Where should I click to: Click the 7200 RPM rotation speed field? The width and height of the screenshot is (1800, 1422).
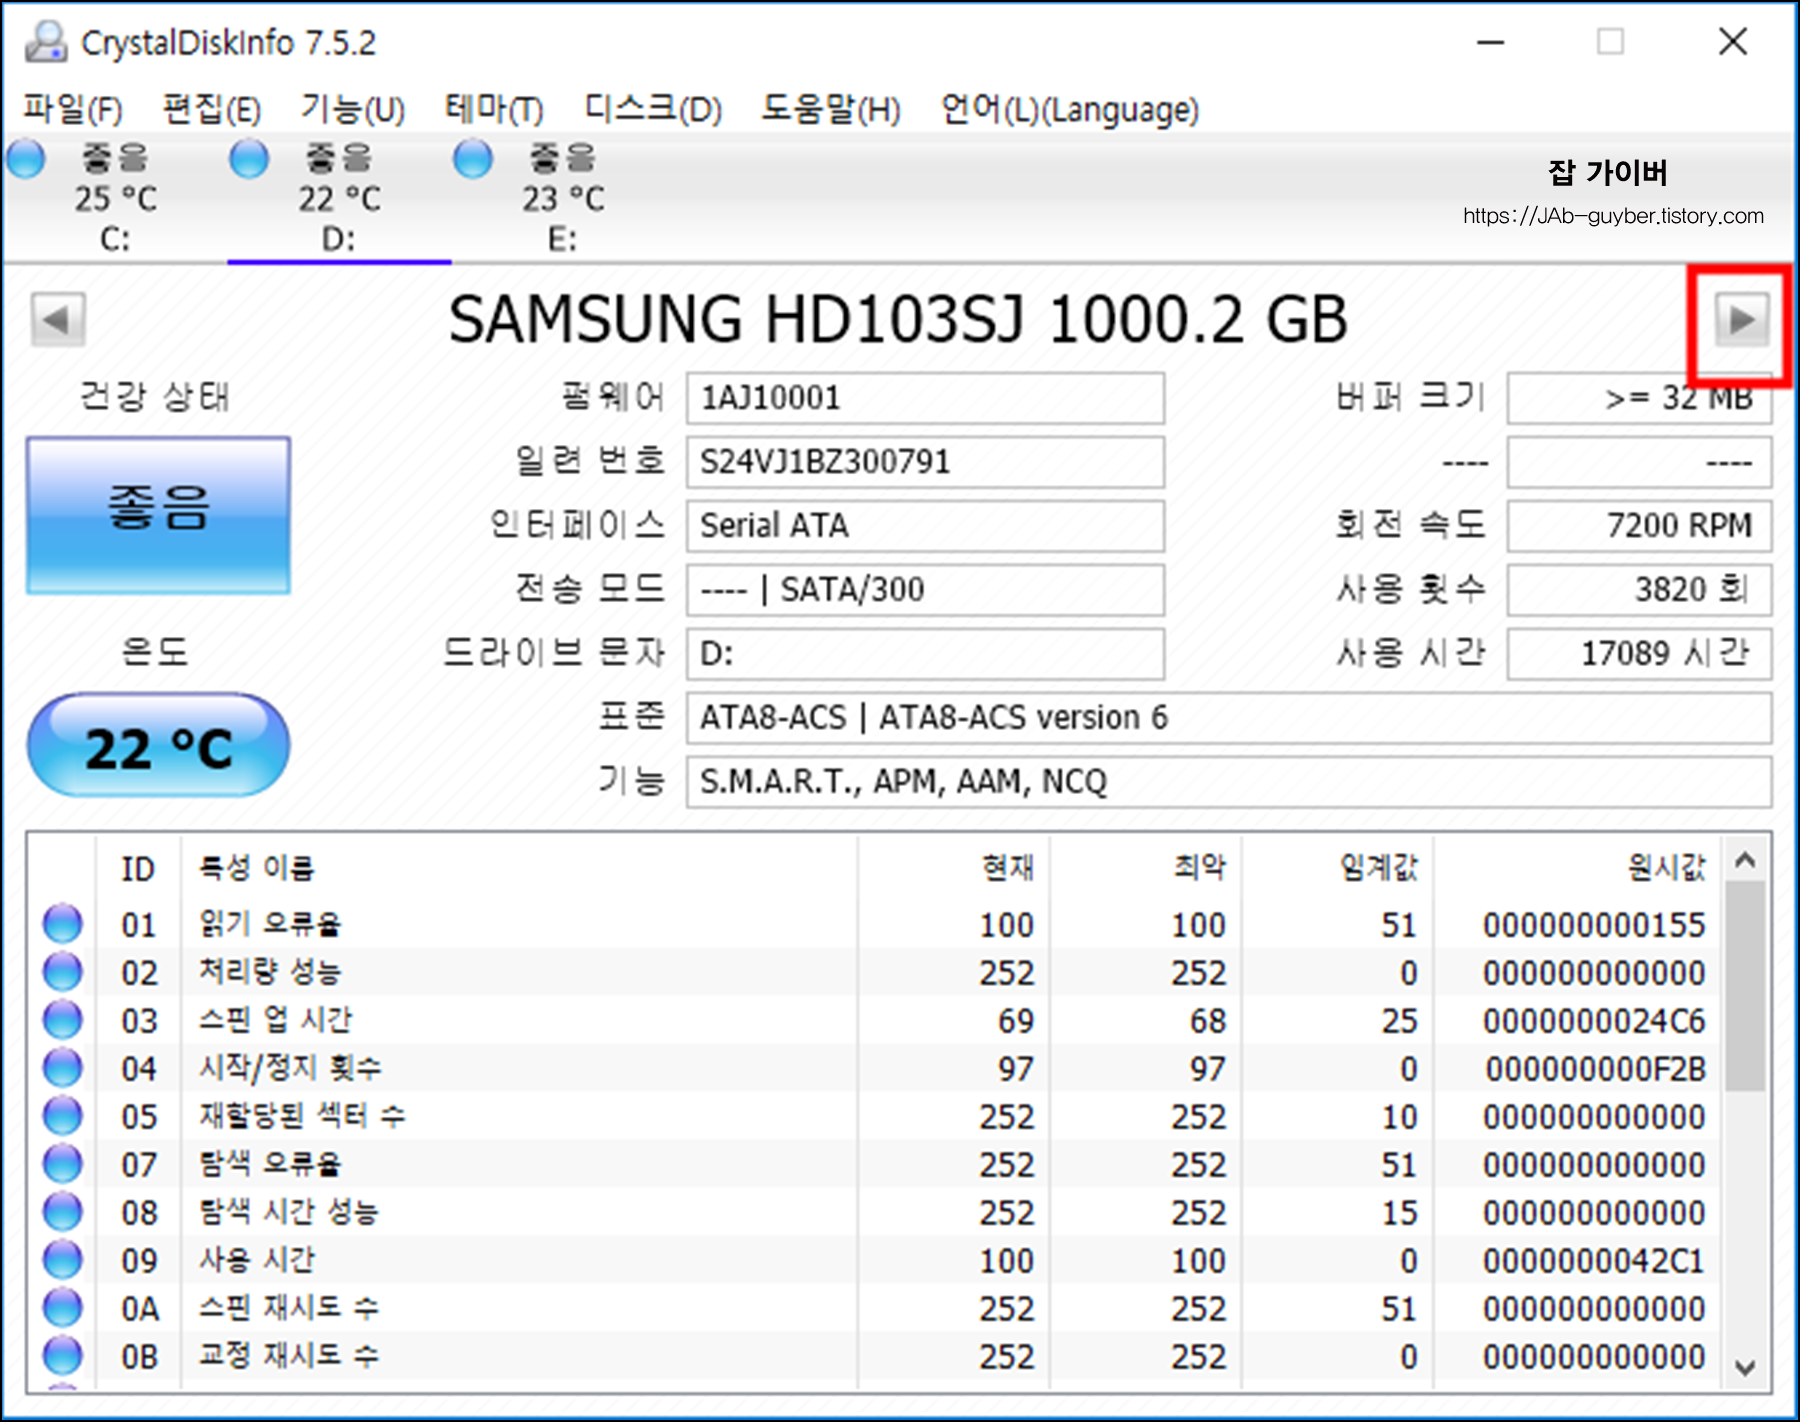1640,526
